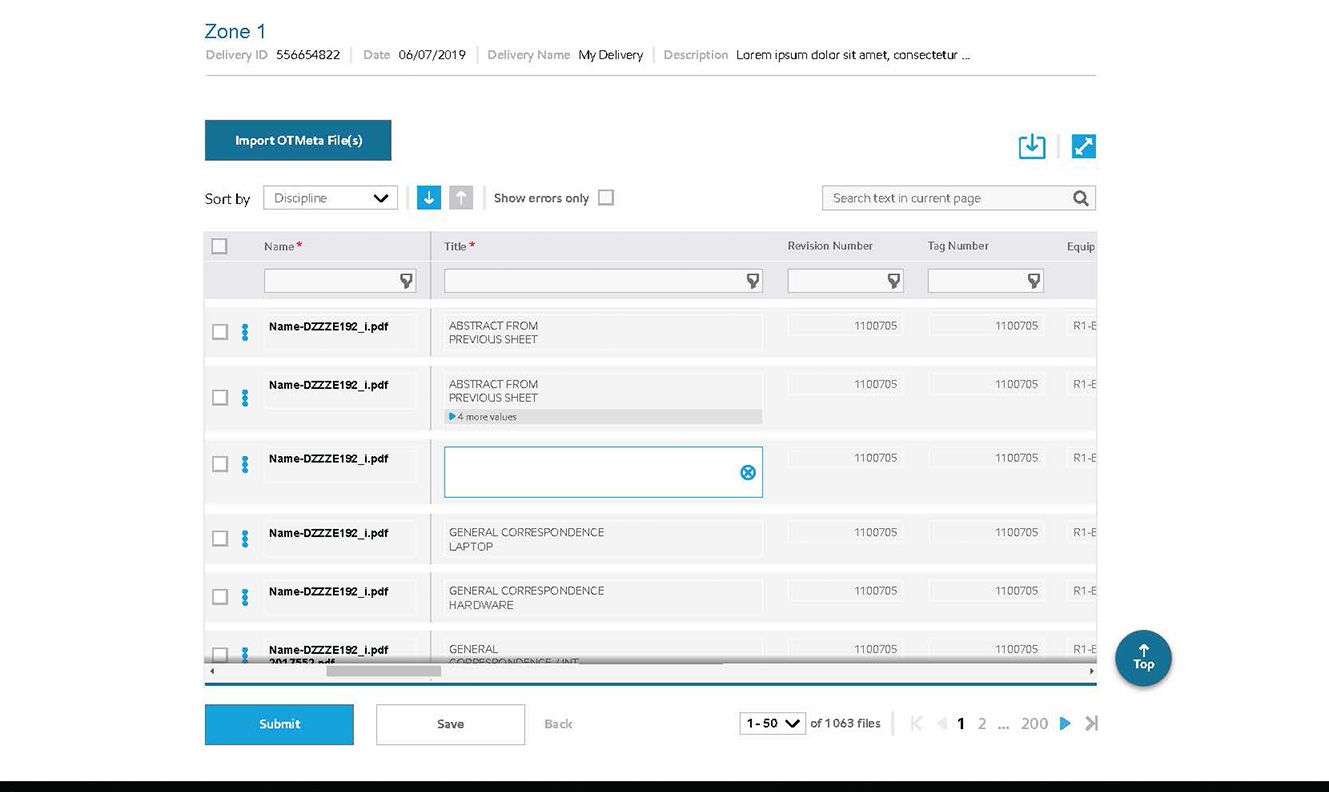The height and width of the screenshot is (792, 1329).
Task: Go to the next page of files
Action: pos(1064,723)
